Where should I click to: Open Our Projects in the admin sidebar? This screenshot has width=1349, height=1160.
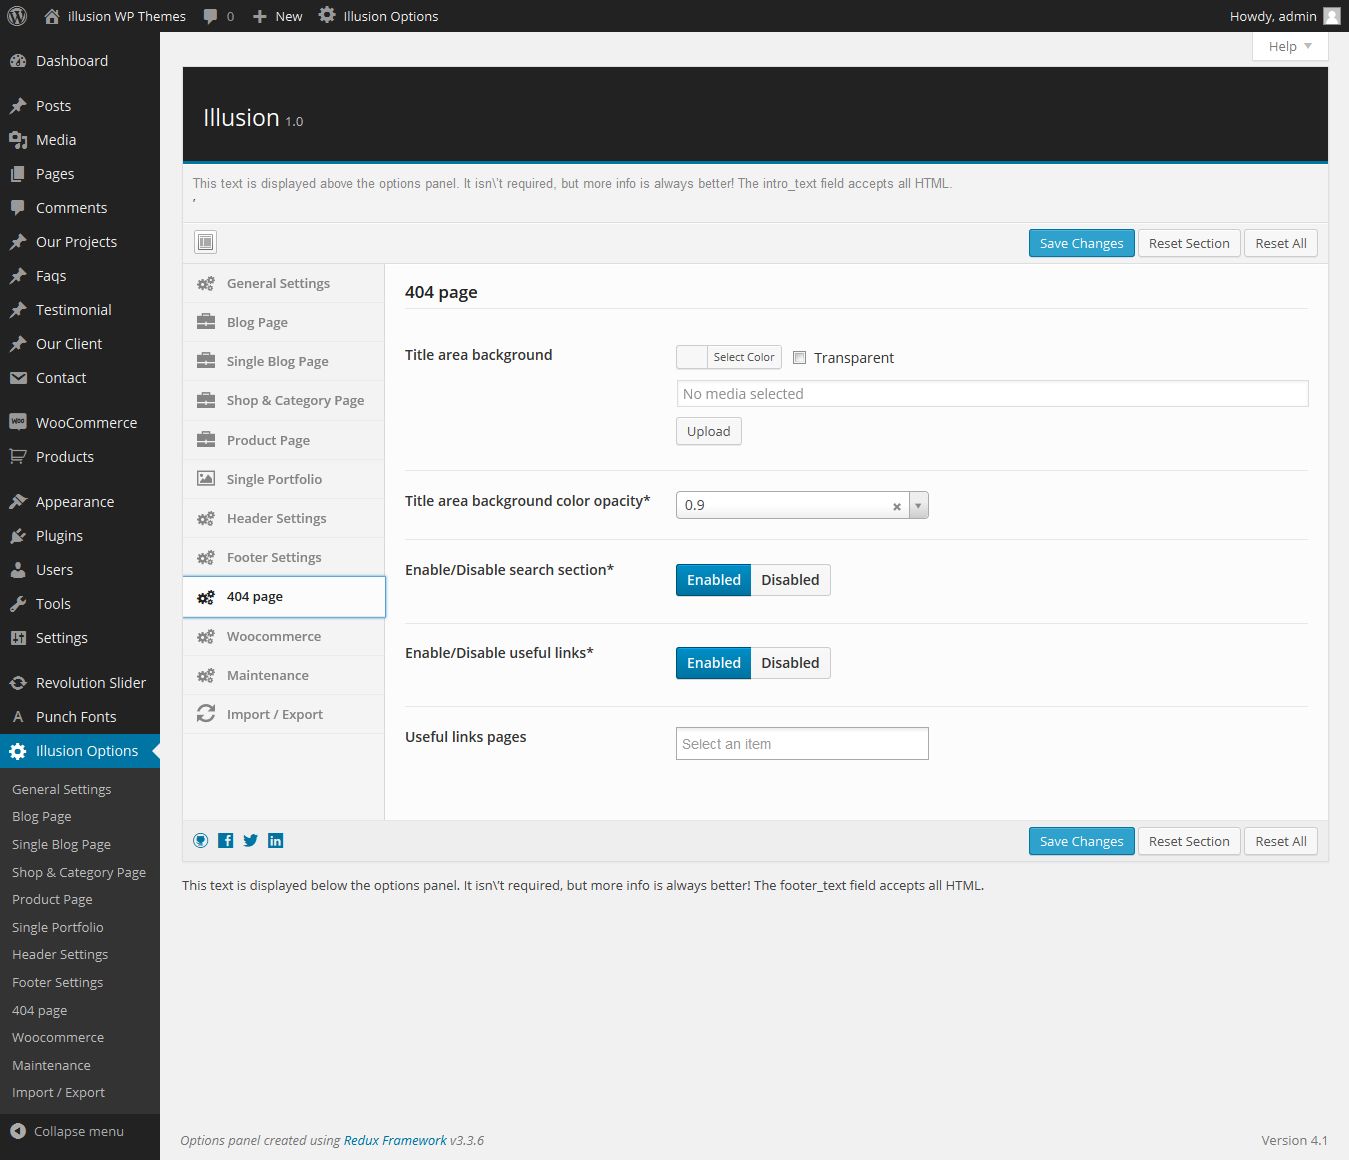coord(80,242)
